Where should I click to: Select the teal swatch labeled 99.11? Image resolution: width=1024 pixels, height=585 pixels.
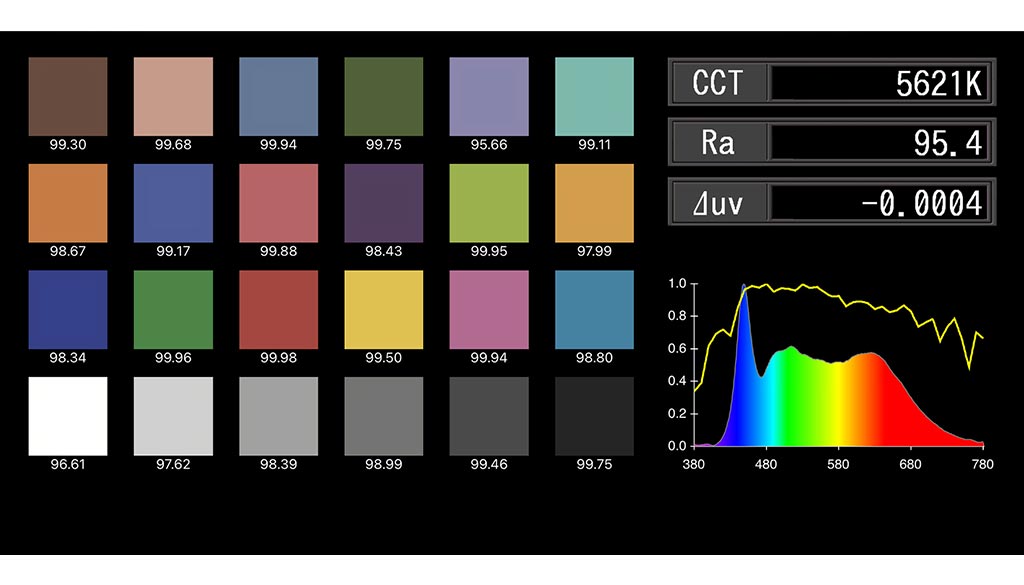pyautogui.click(x=594, y=97)
